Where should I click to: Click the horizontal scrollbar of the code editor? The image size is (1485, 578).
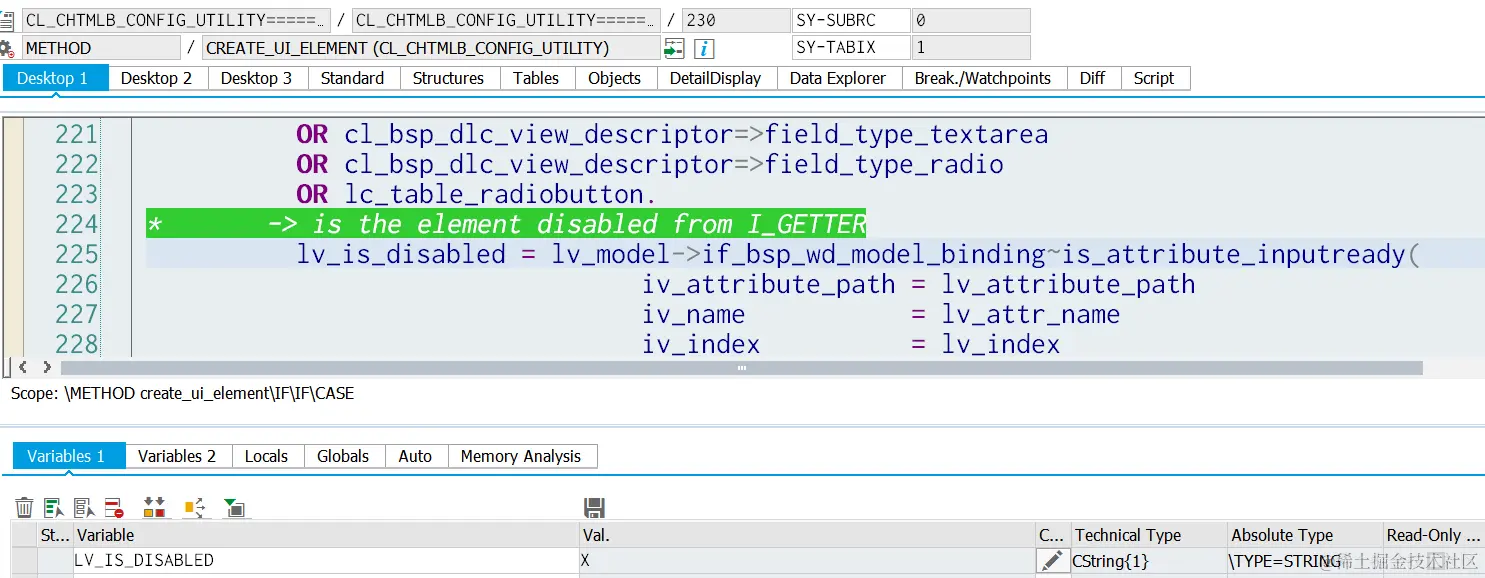pyautogui.click(x=741, y=368)
